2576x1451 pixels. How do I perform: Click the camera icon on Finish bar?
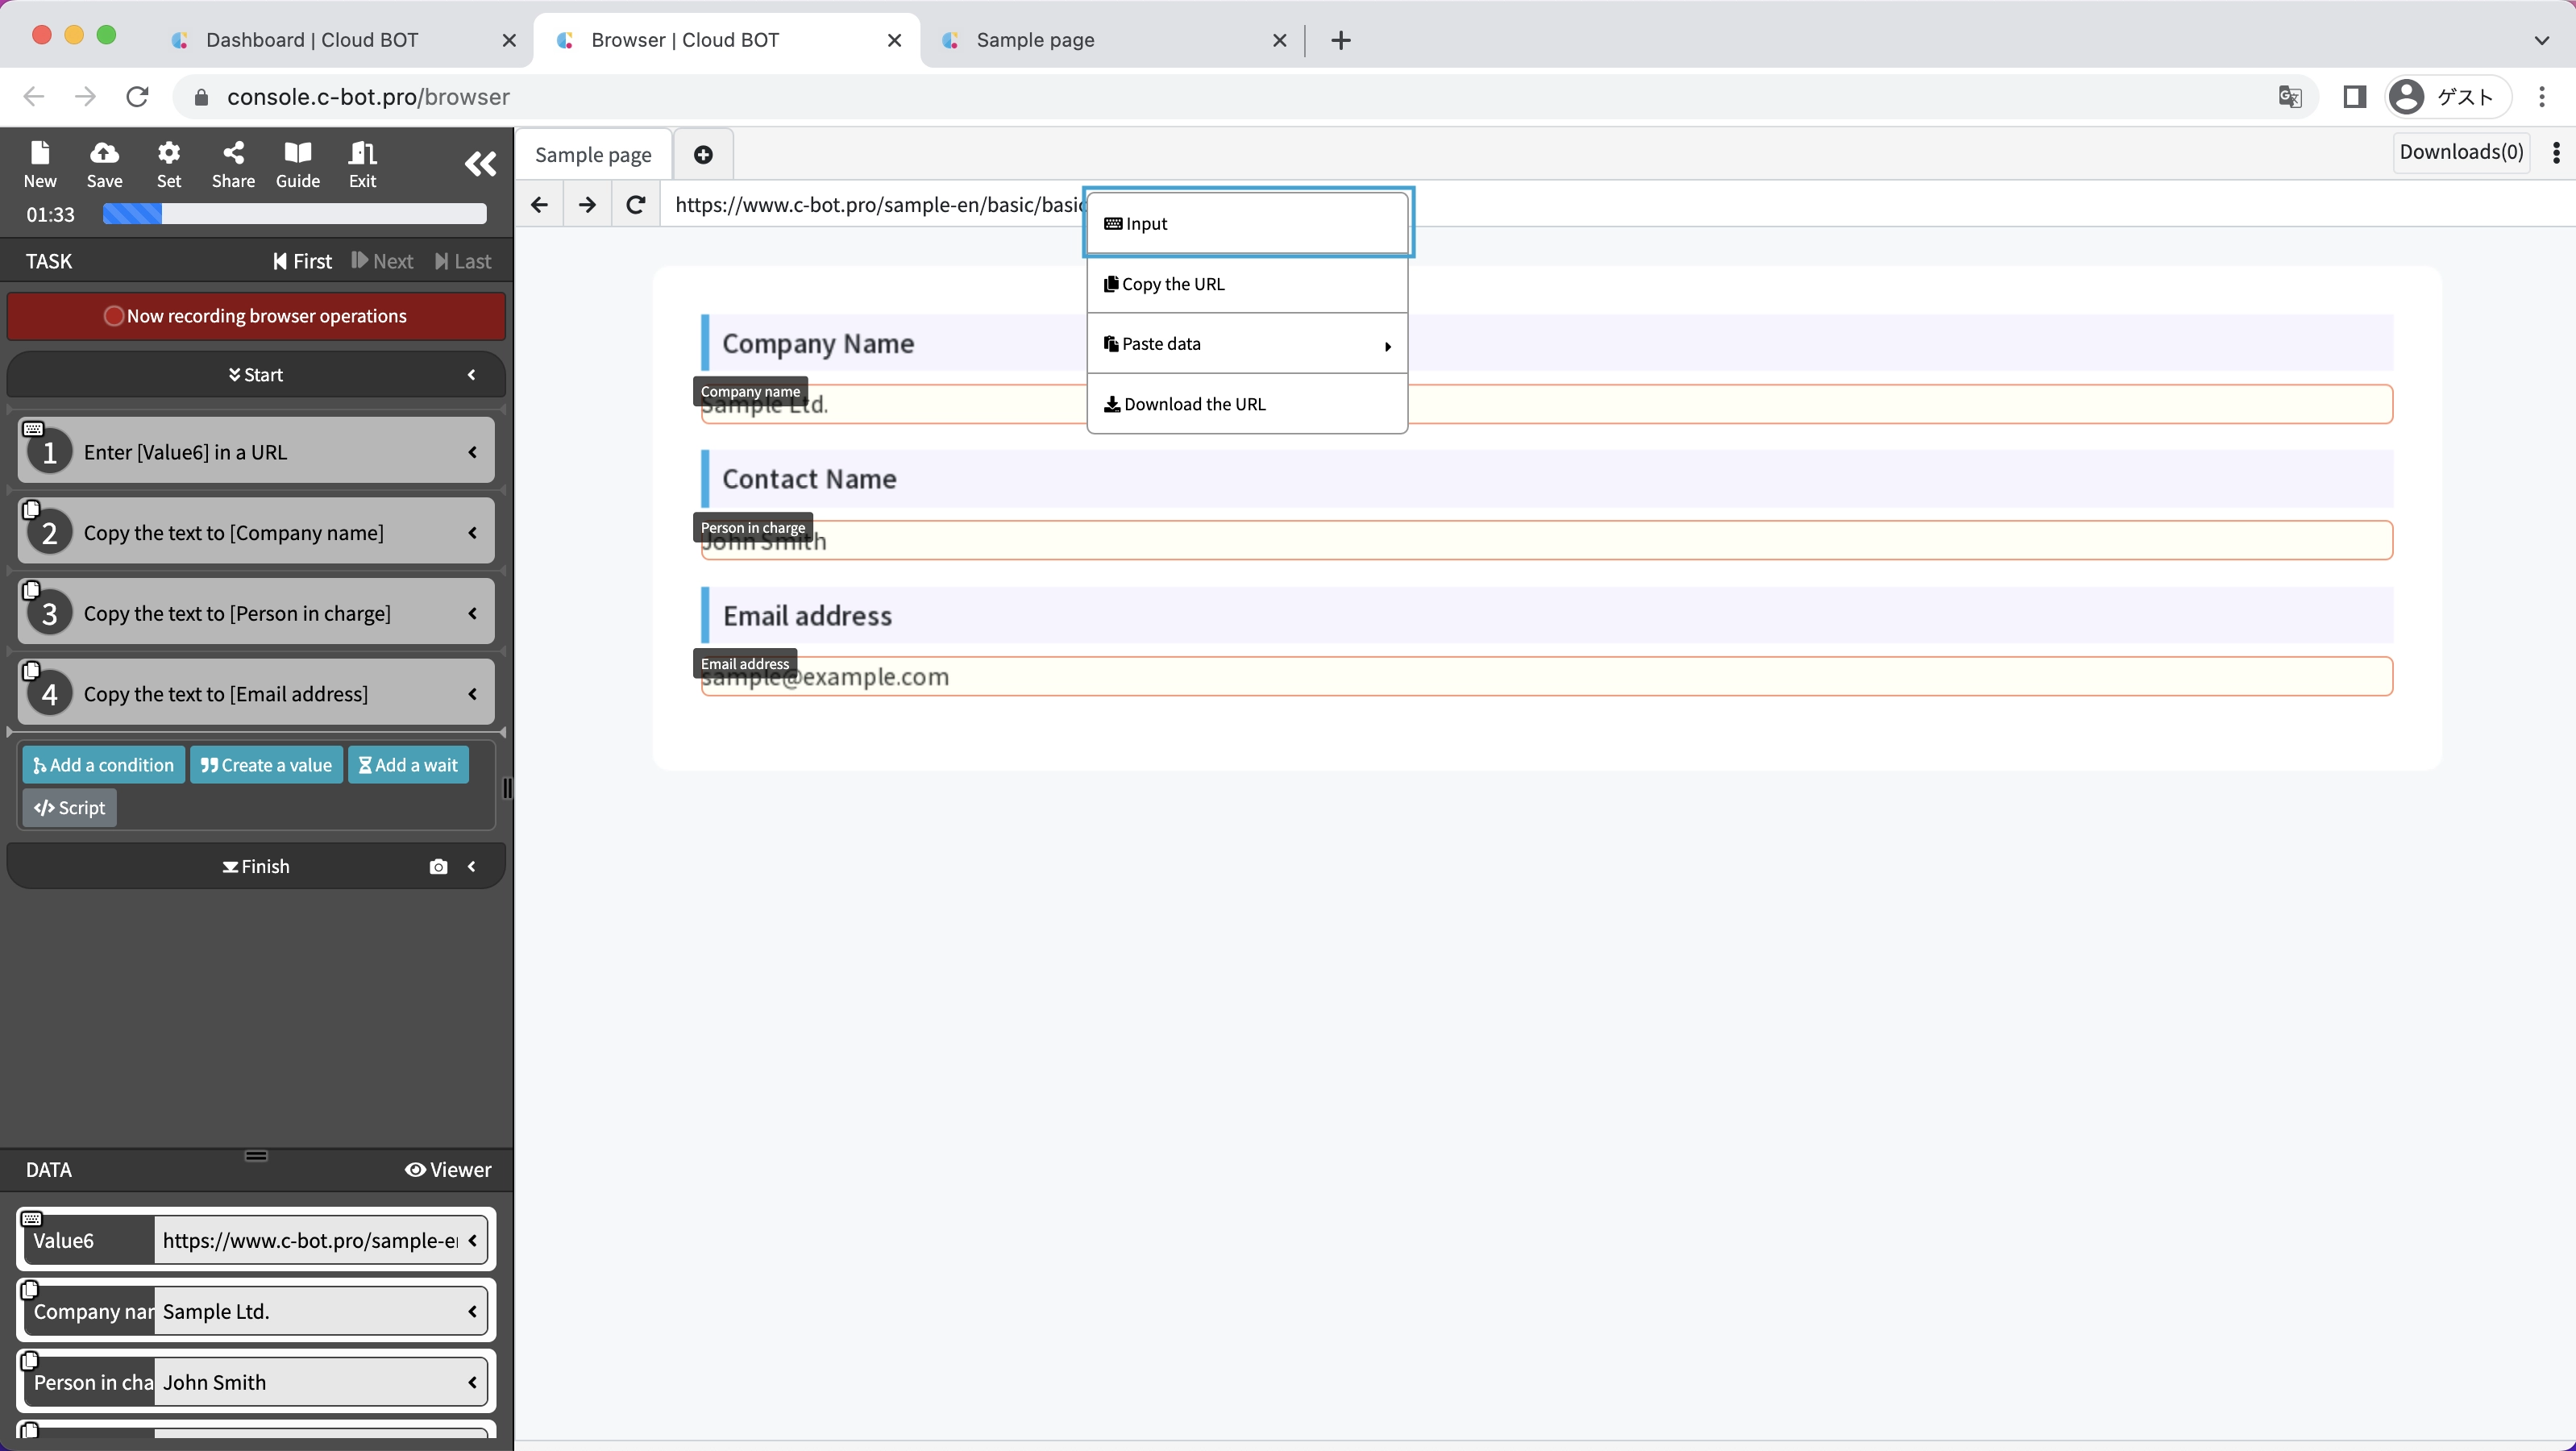click(x=438, y=866)
